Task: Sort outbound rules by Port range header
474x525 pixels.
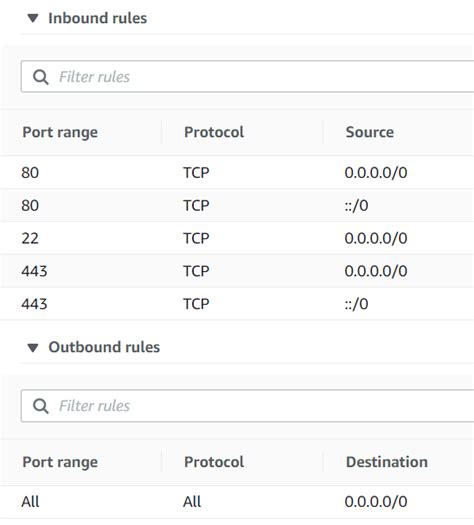Action: pos(60,462)
